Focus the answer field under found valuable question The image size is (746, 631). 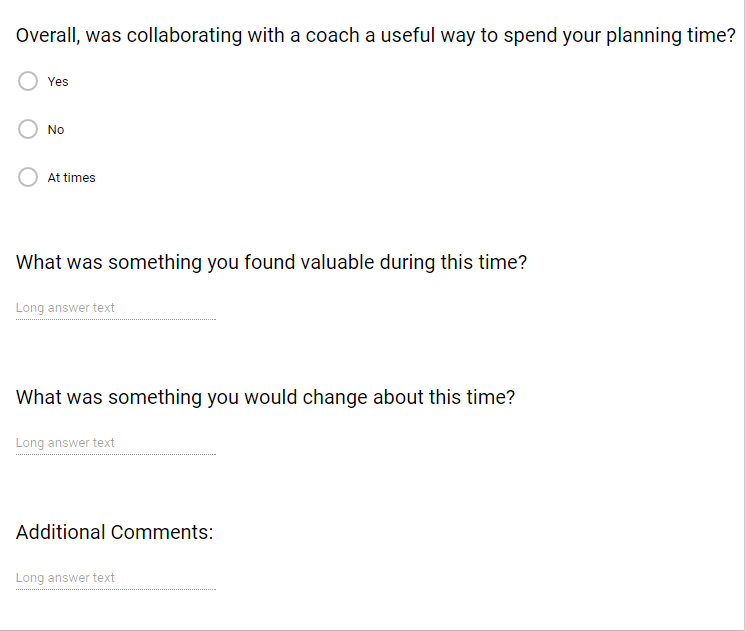tap(116, 308)
